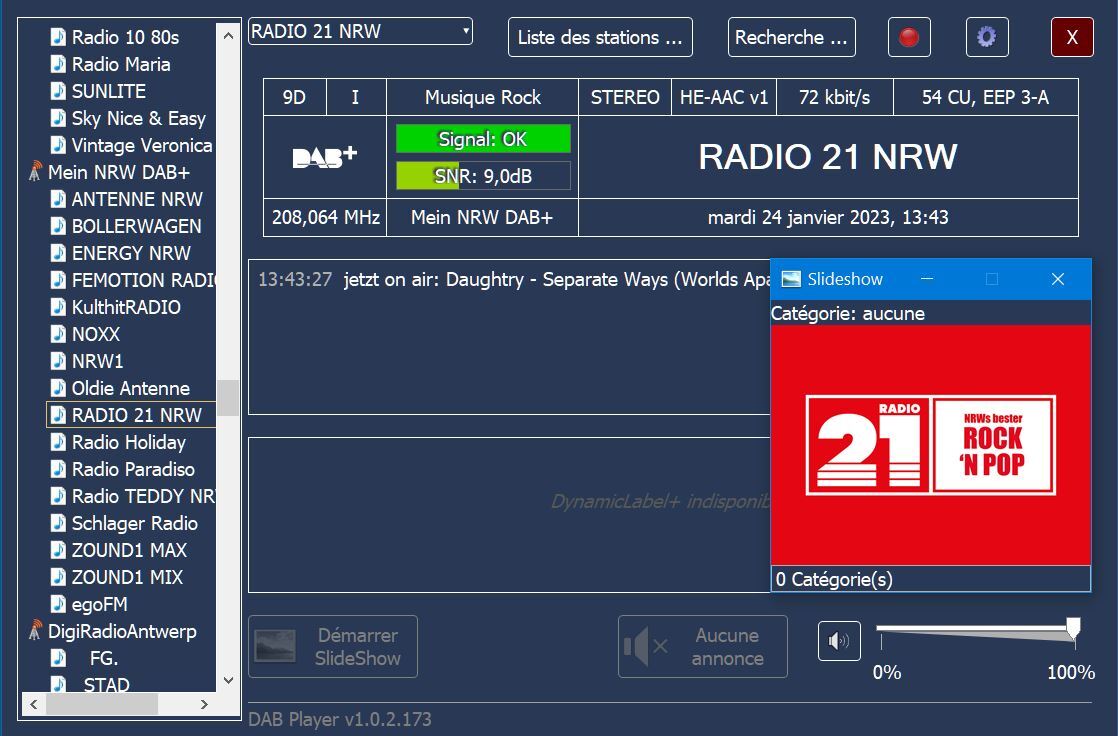This screenshot has height=736, width=1118.
Task: Select NOXX station
Action: pos(96,334)
